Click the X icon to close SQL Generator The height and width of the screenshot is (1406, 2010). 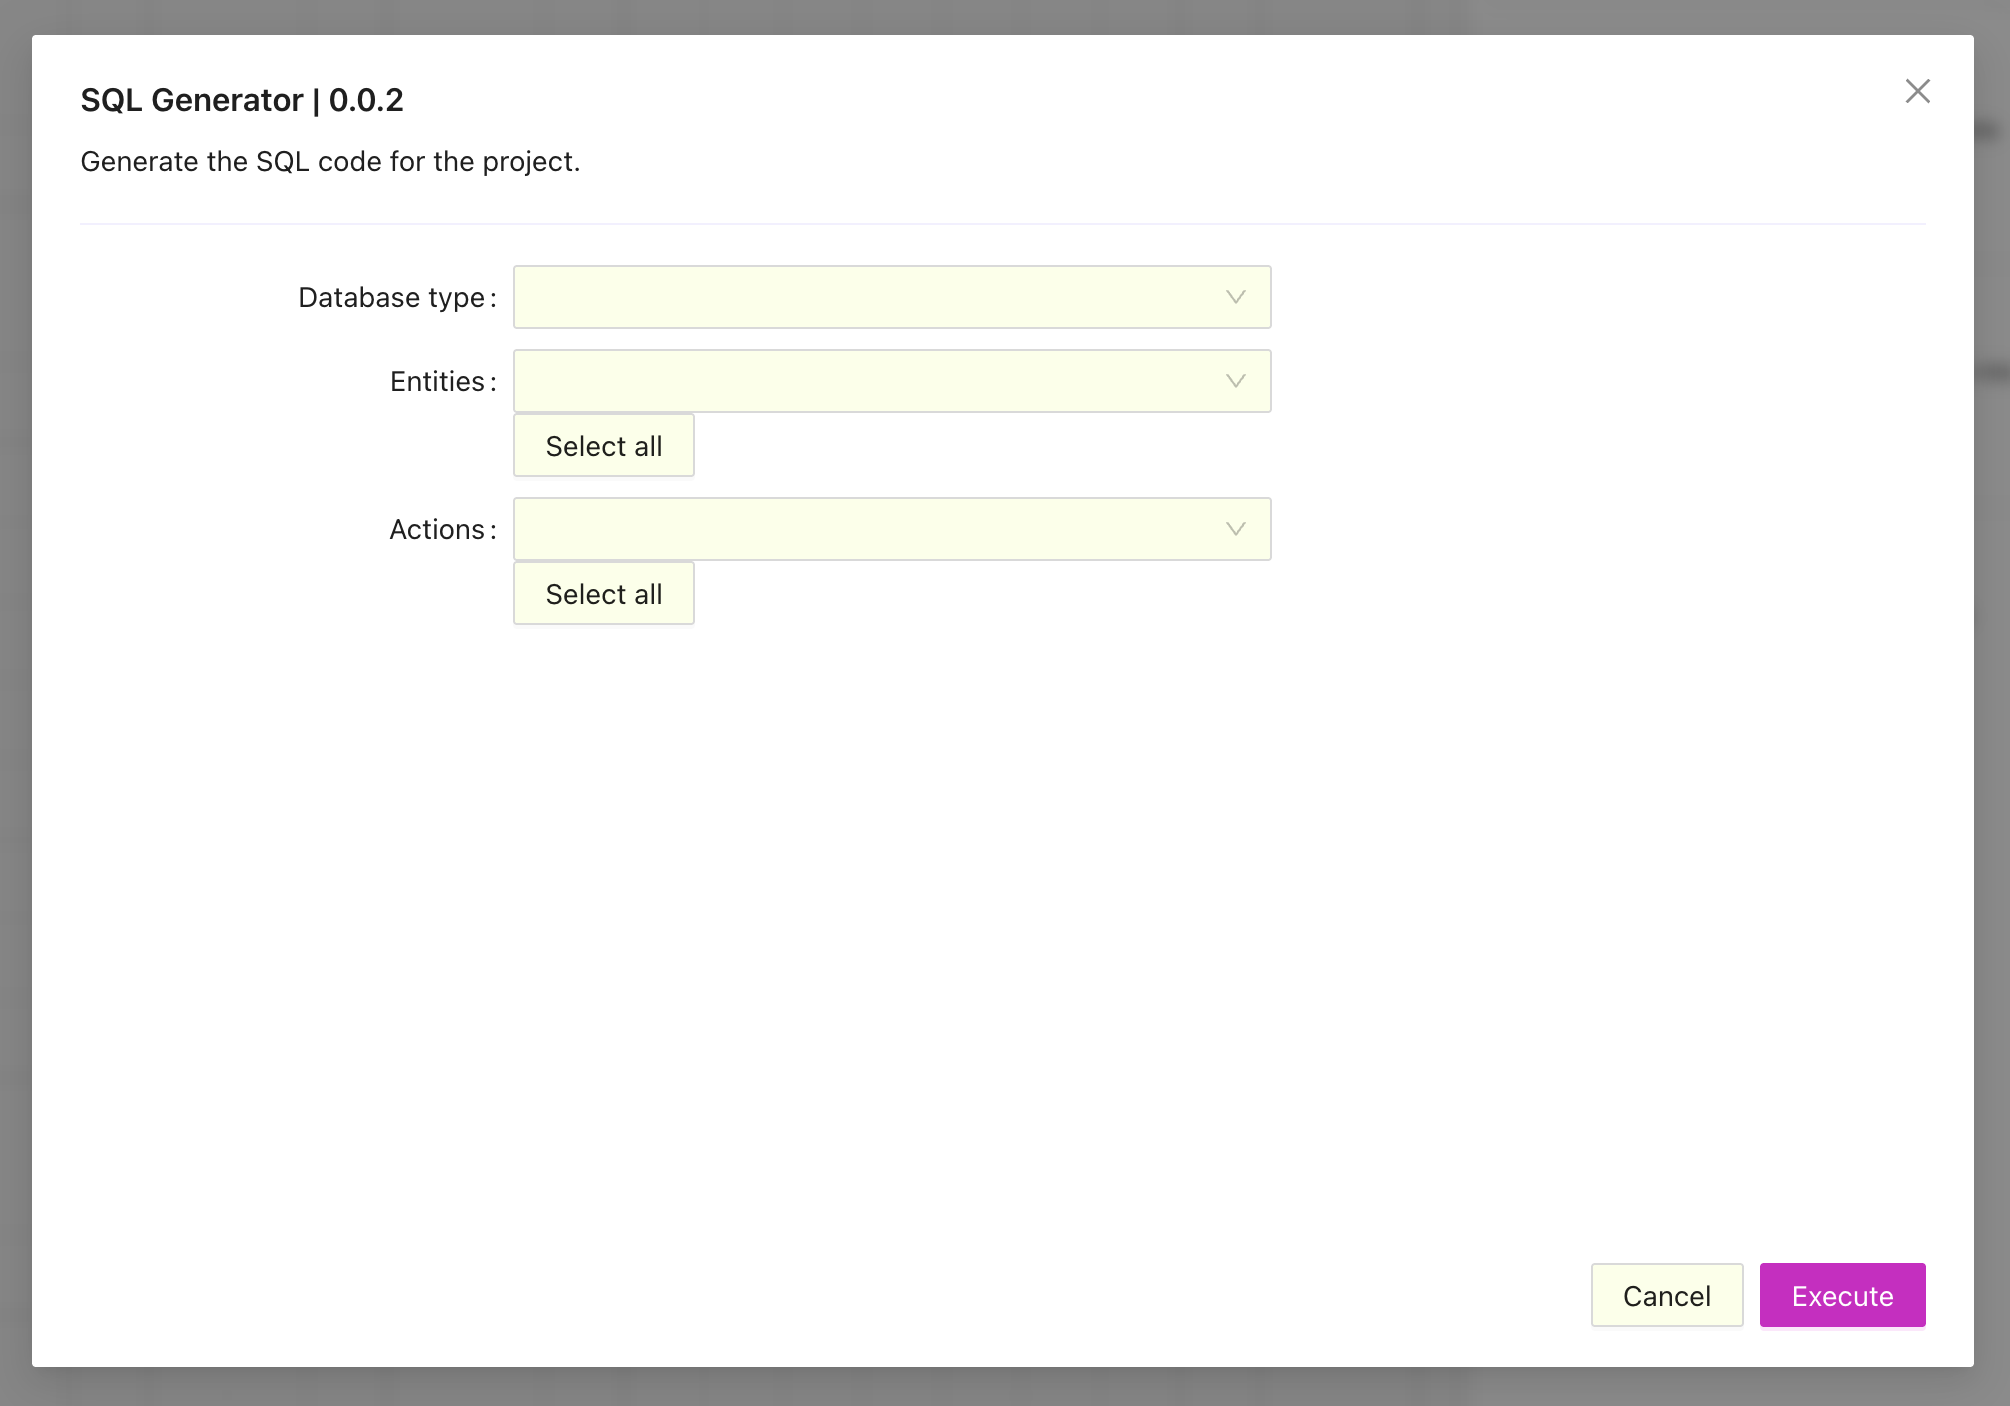1917,91
